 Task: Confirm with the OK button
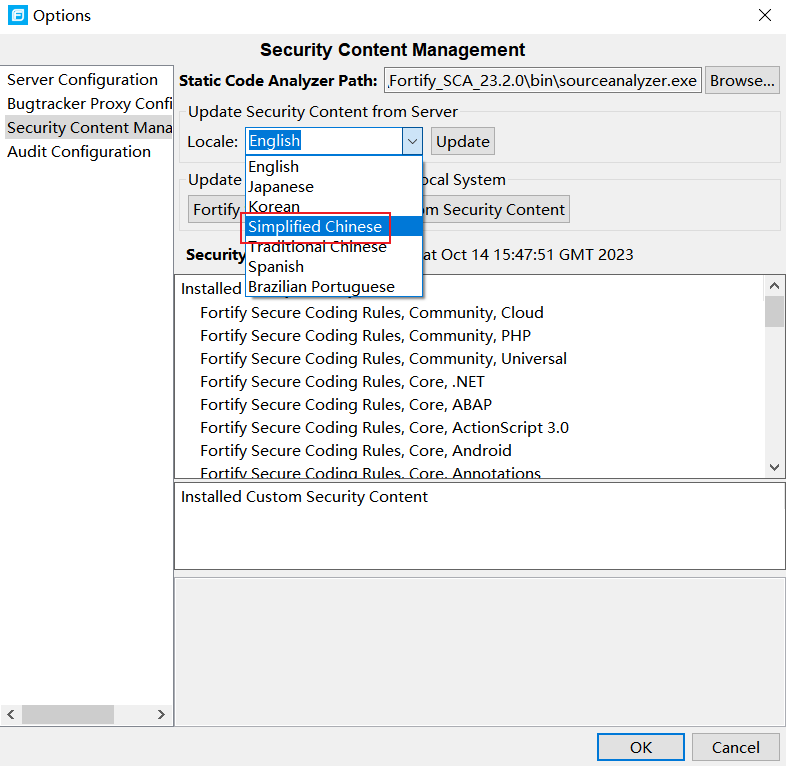point(641,747)
